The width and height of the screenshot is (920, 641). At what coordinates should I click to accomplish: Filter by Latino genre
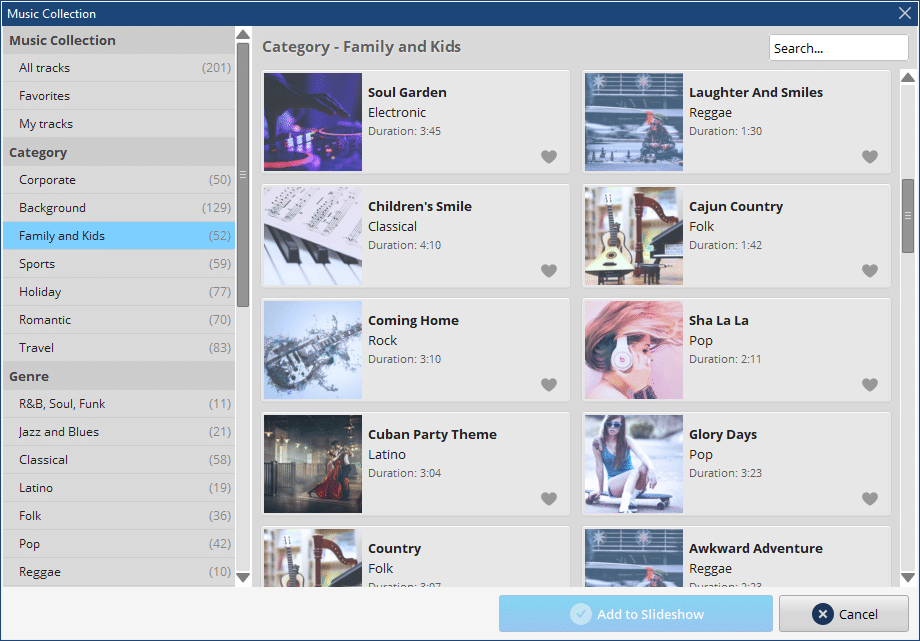[119, 488]
